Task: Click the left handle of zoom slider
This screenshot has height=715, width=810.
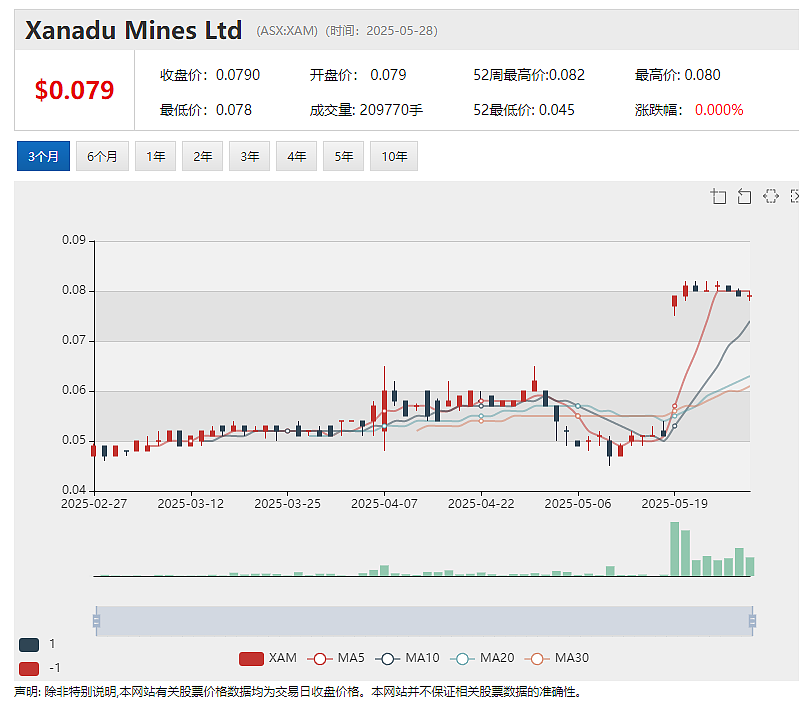Action: pyautogui.click(x=96, y=620)
